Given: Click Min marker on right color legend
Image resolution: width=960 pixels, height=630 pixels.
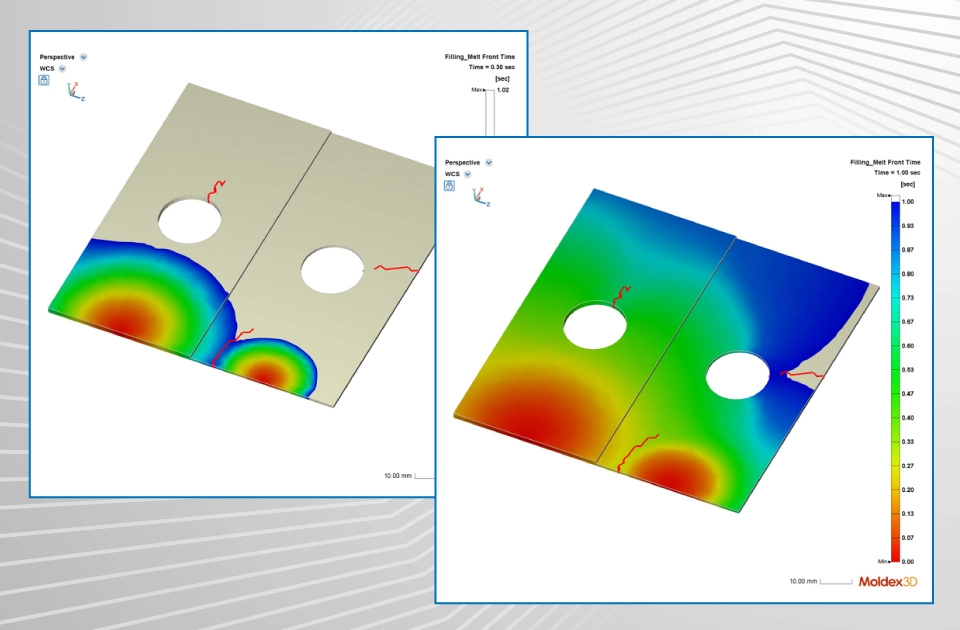Looking at the screenshot, I should [883, 562].
